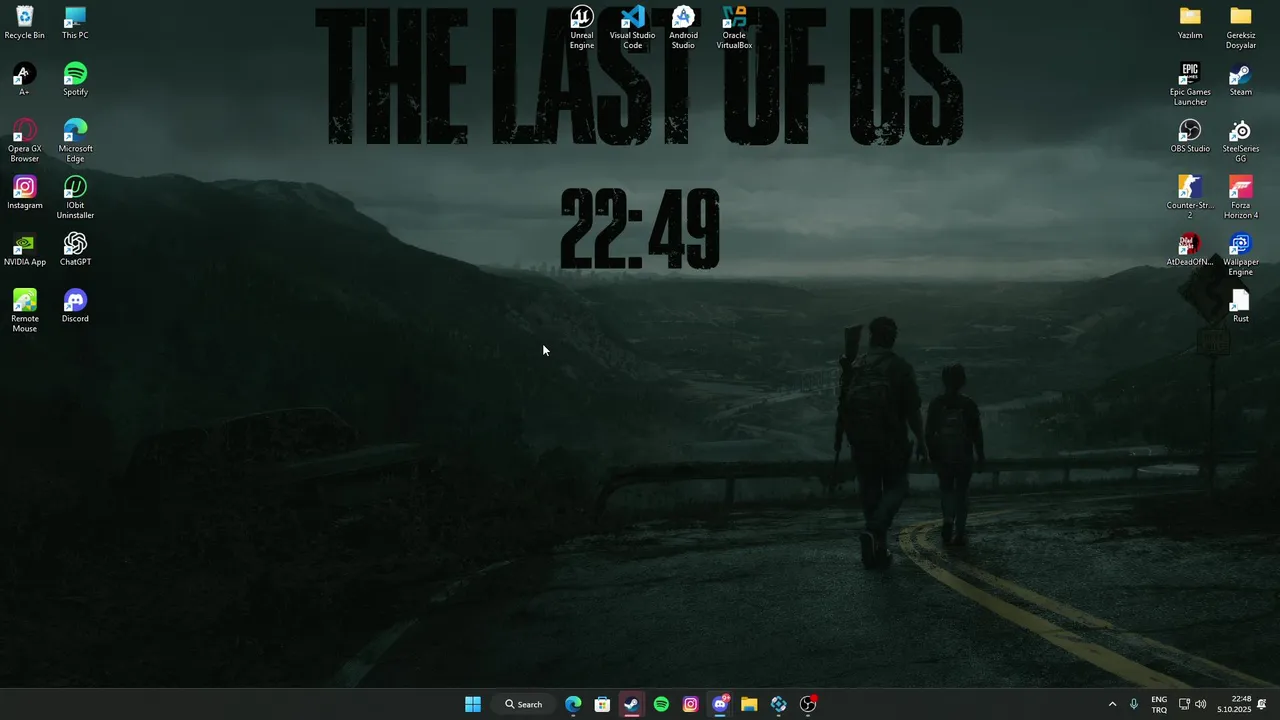This screenshot has width=1280, height=720.
Task: Open the volume speaker icon
Action: (1200, 704)
